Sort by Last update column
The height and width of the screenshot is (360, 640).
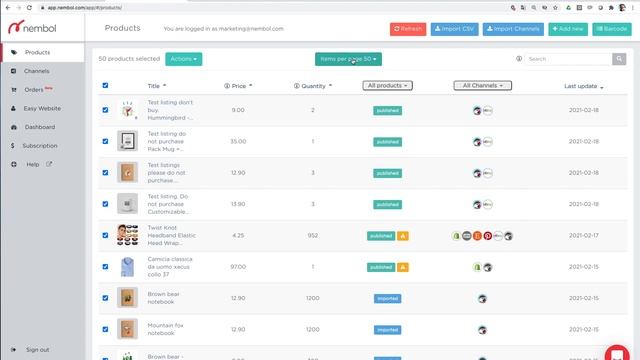point(584,86)
